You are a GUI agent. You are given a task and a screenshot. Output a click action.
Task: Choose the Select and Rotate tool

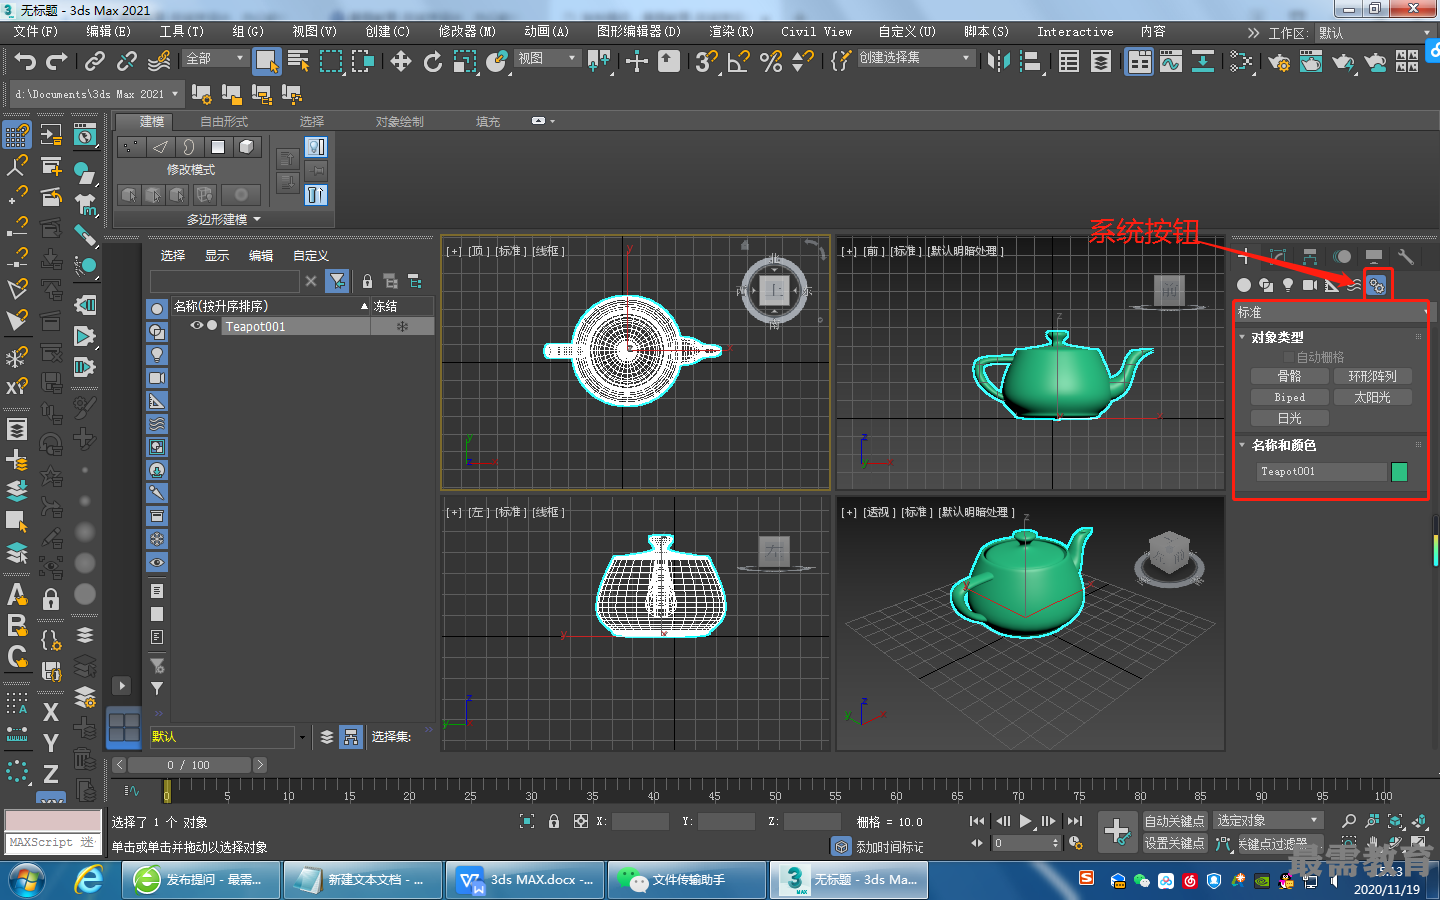coord(433,62)
